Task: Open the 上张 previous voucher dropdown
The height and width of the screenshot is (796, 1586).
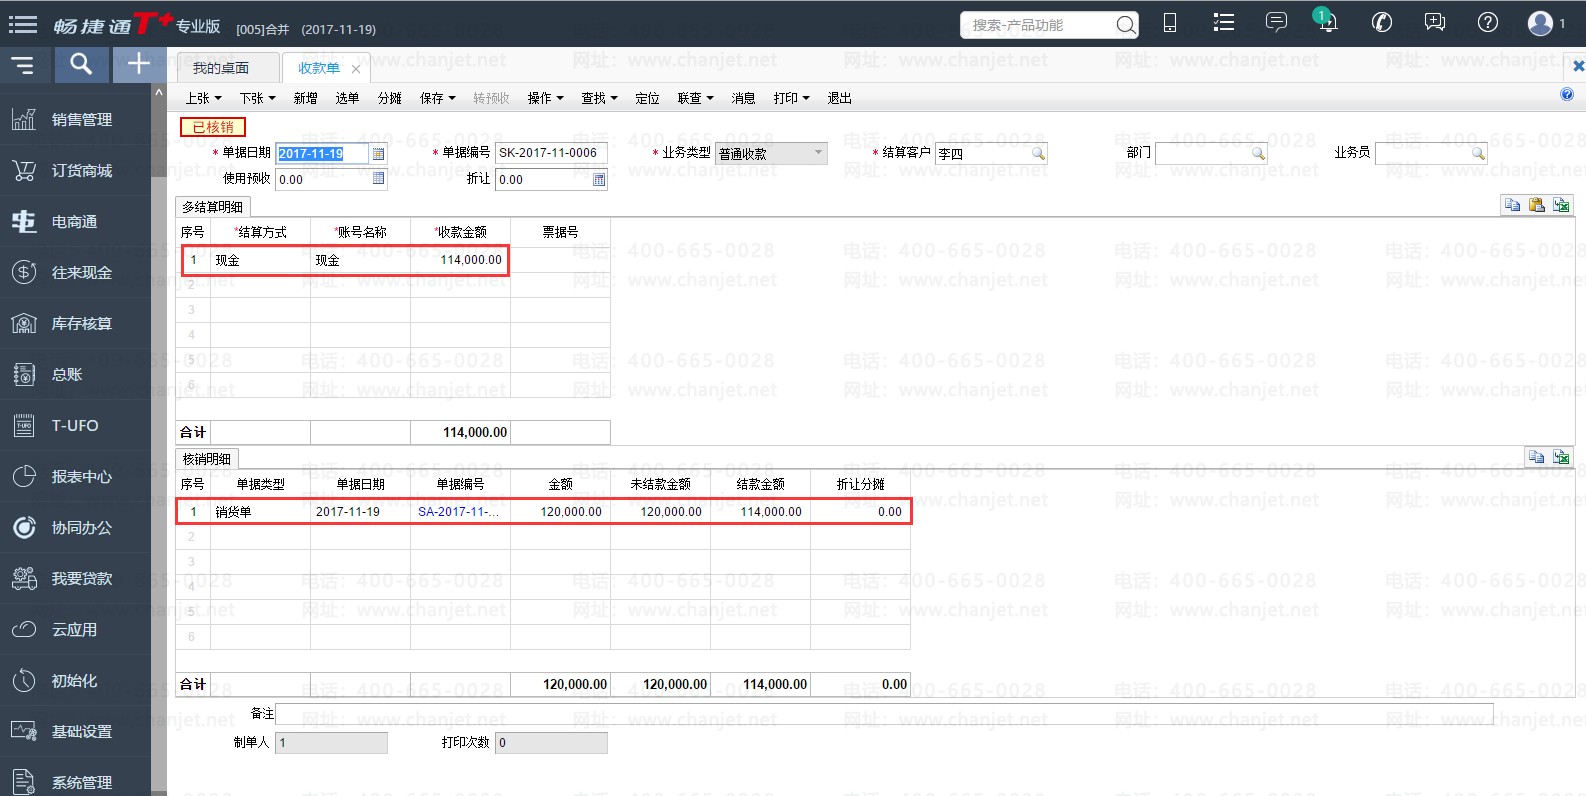Action: tap(203, 98)
